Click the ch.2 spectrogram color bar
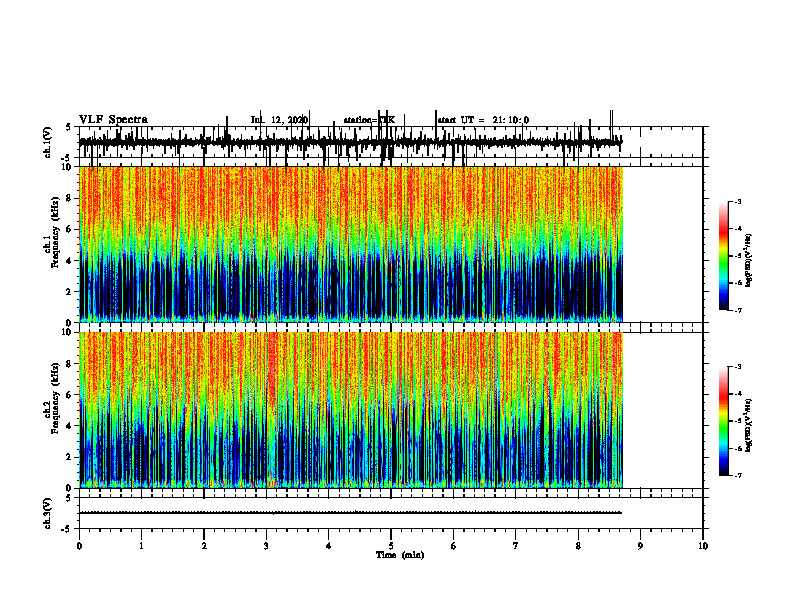The height and width of the screenshot is (612, 792). coord(724,421)
